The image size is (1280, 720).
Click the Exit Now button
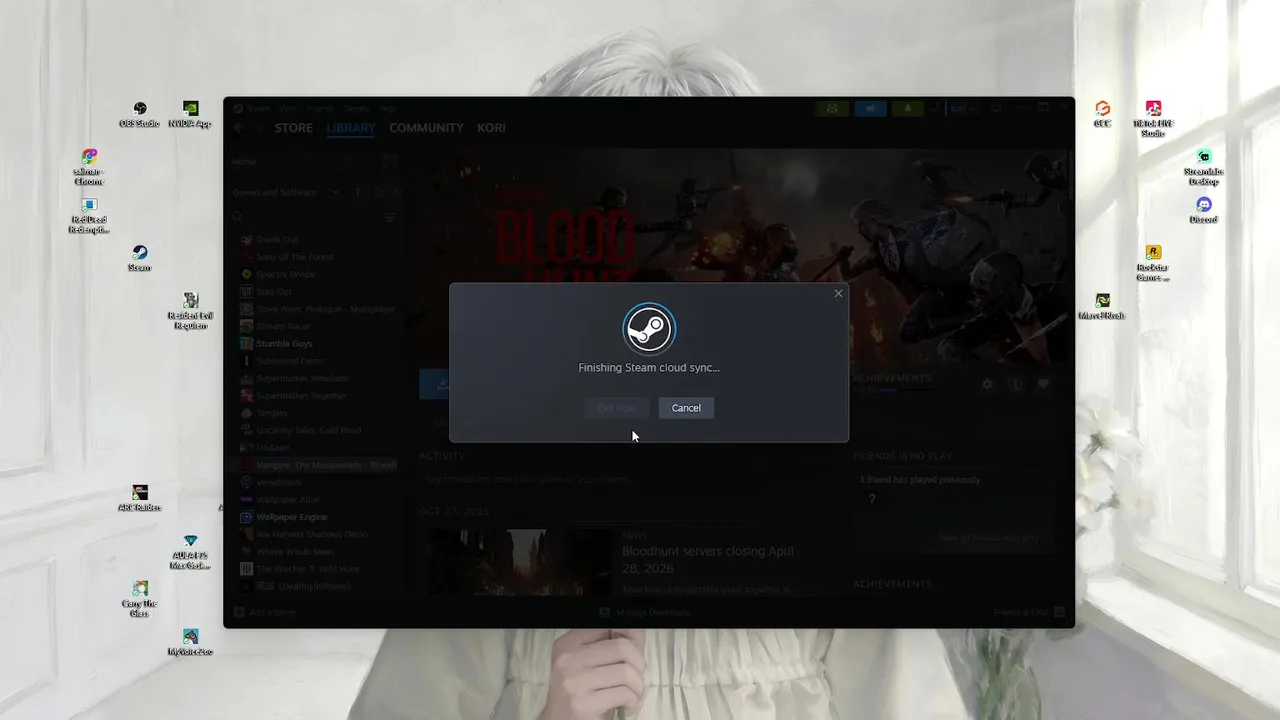coord(617,408)
